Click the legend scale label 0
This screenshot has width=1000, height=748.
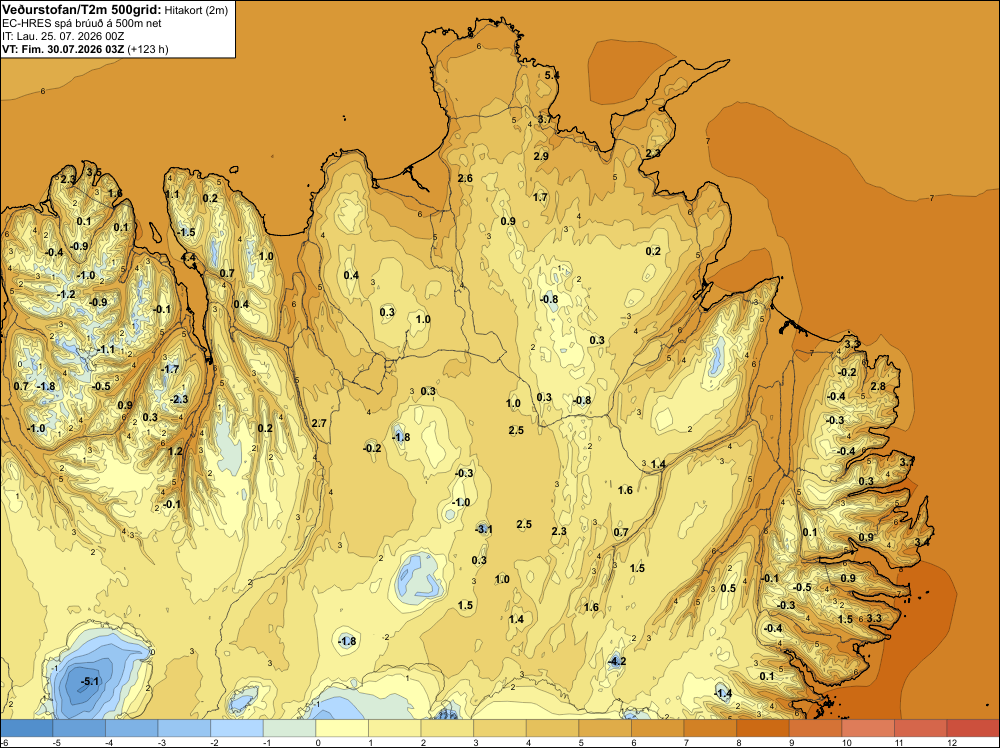tap(316, 742)
